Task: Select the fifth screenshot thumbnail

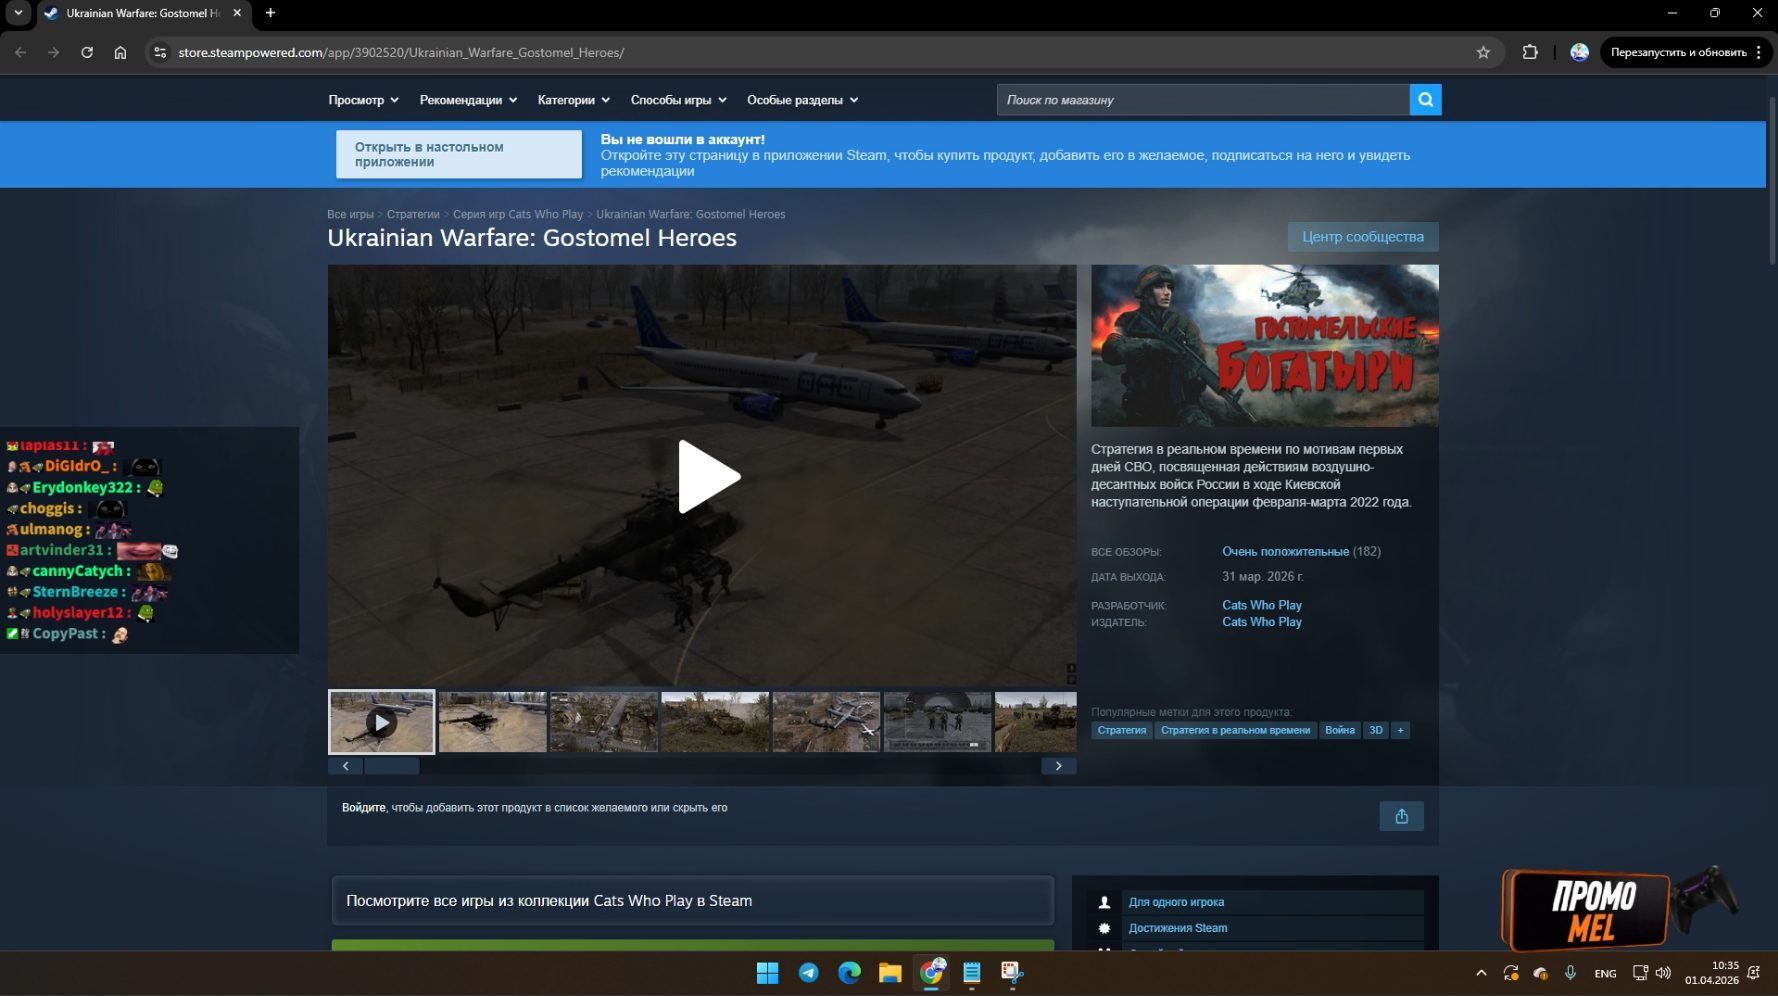Action: 826,722
